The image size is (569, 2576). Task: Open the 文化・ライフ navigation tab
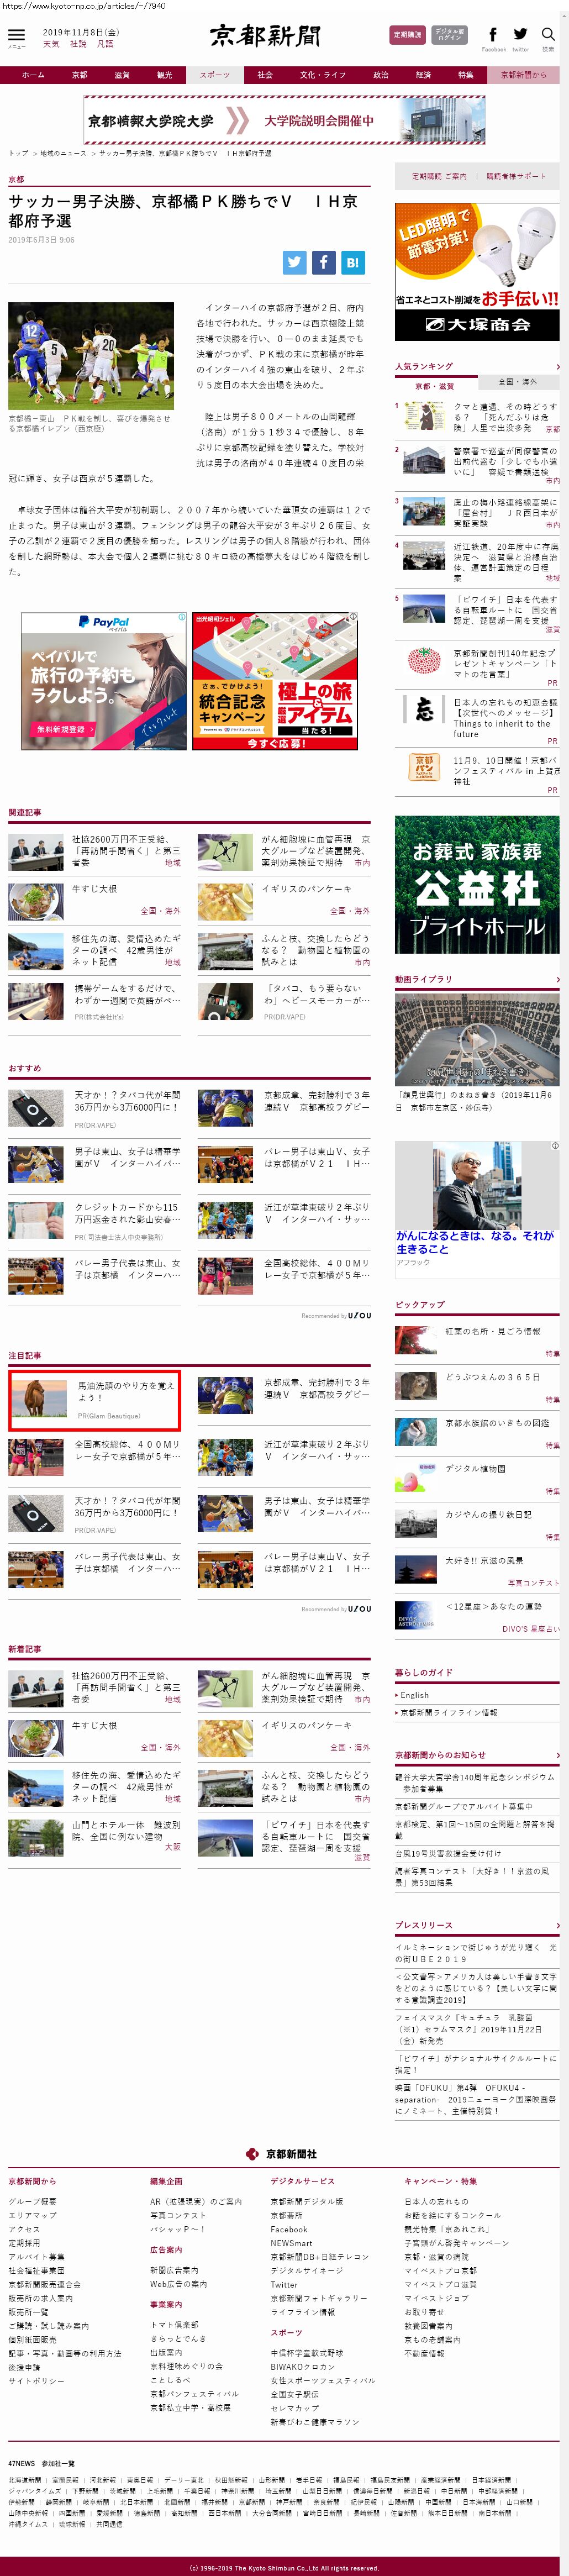322,75
